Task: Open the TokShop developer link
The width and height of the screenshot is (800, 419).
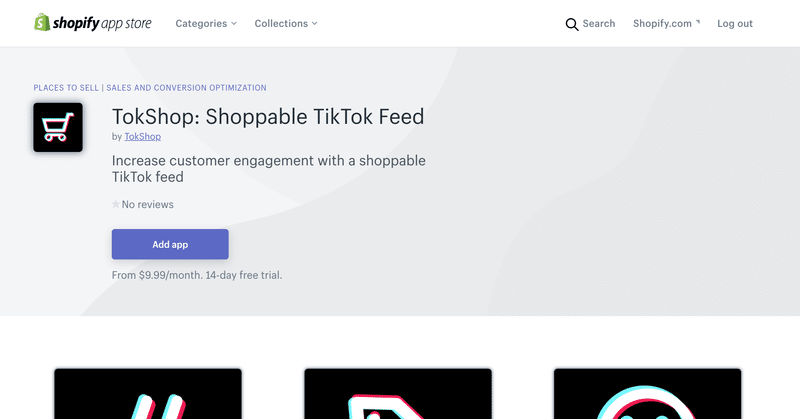Action: 142,136
